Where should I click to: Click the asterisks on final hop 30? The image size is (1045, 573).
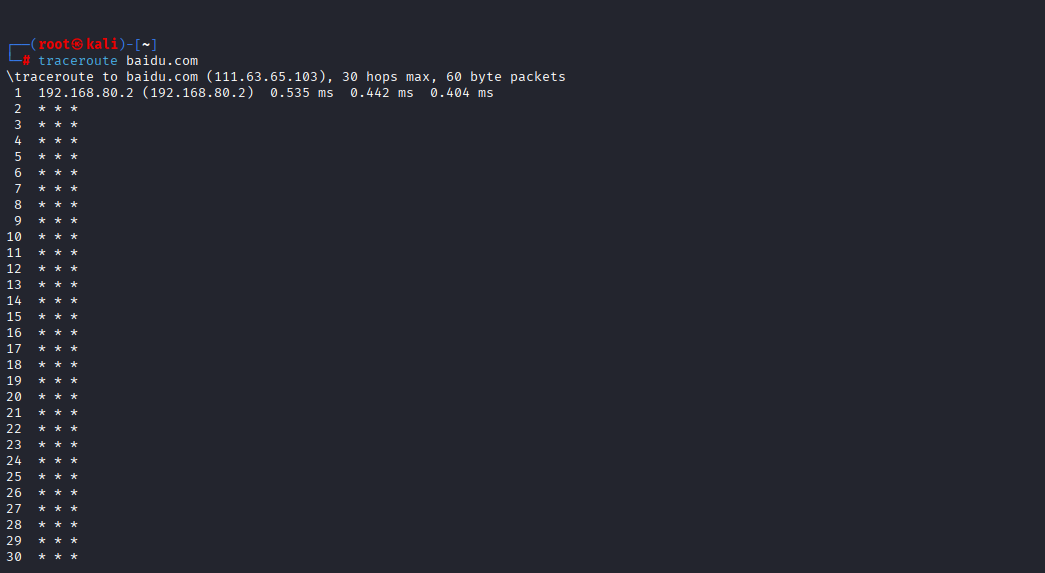pos(58,556)
